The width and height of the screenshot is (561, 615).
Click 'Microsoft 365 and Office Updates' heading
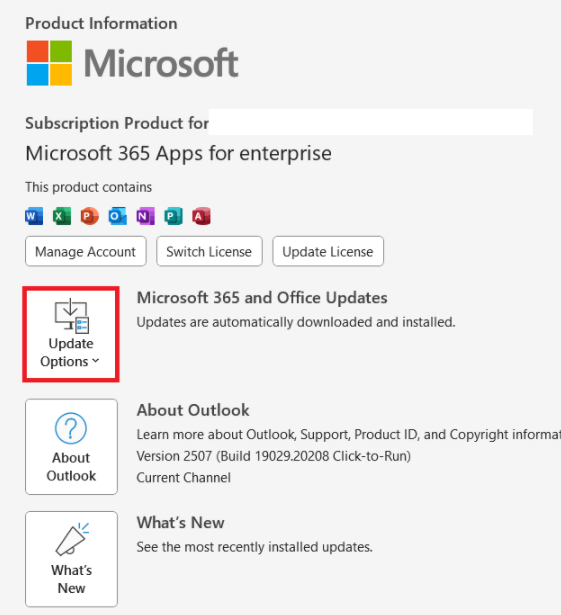262,298
